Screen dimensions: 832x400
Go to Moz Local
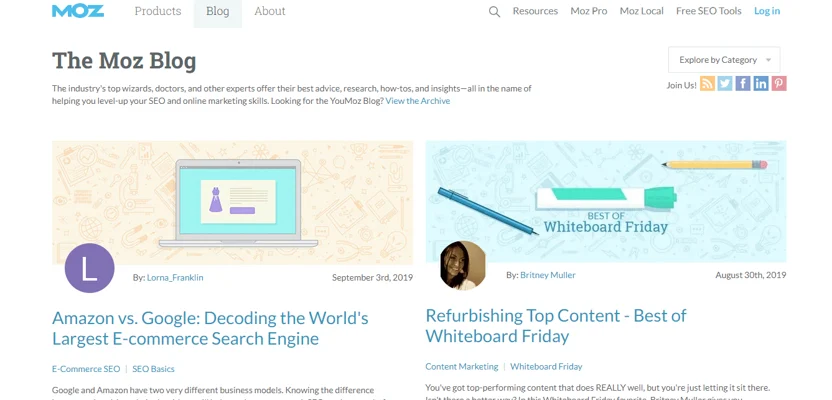[x=642, y=11]
